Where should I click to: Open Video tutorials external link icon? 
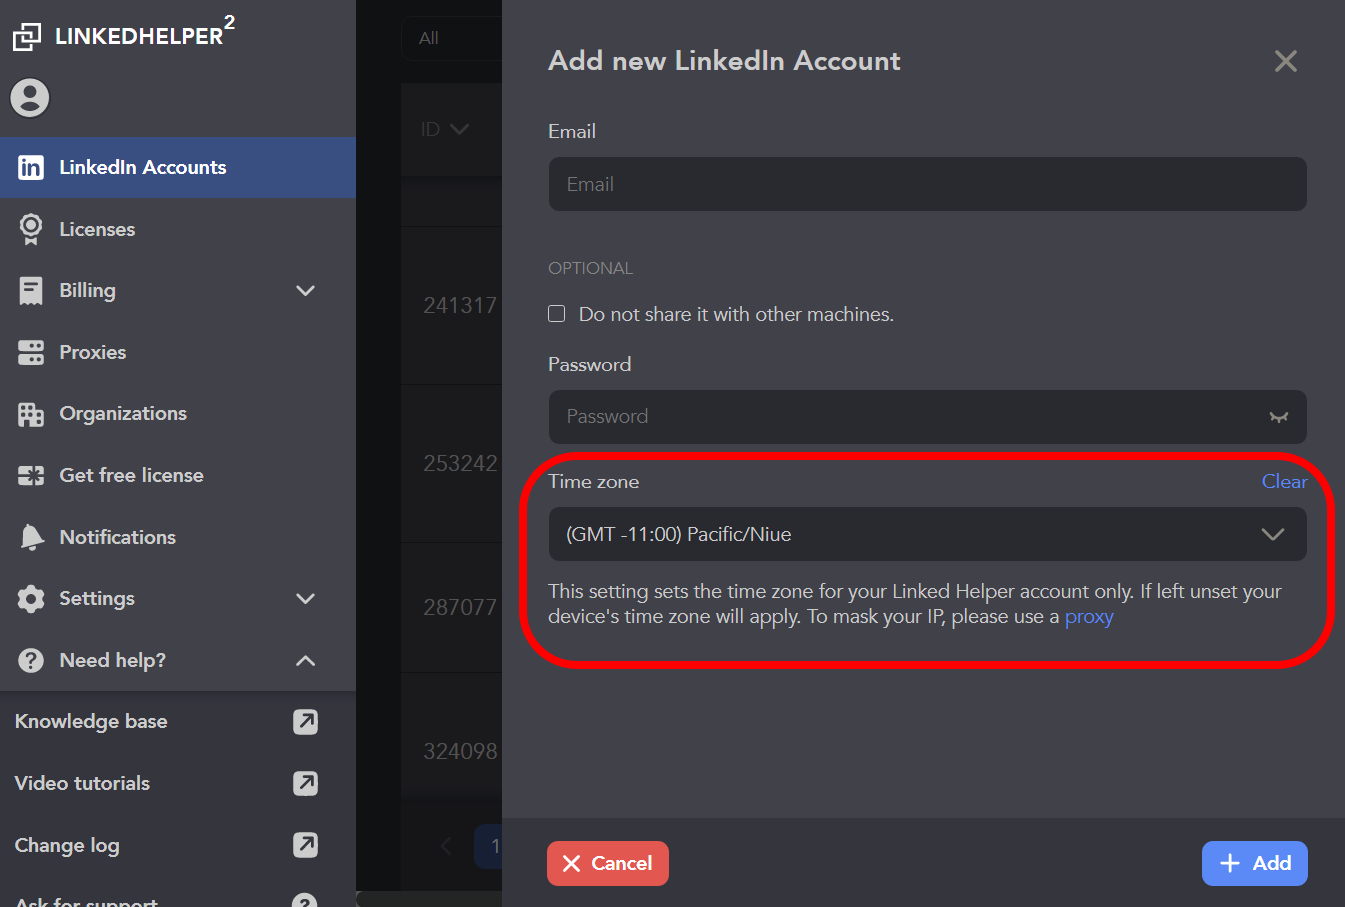click(305, 783)
